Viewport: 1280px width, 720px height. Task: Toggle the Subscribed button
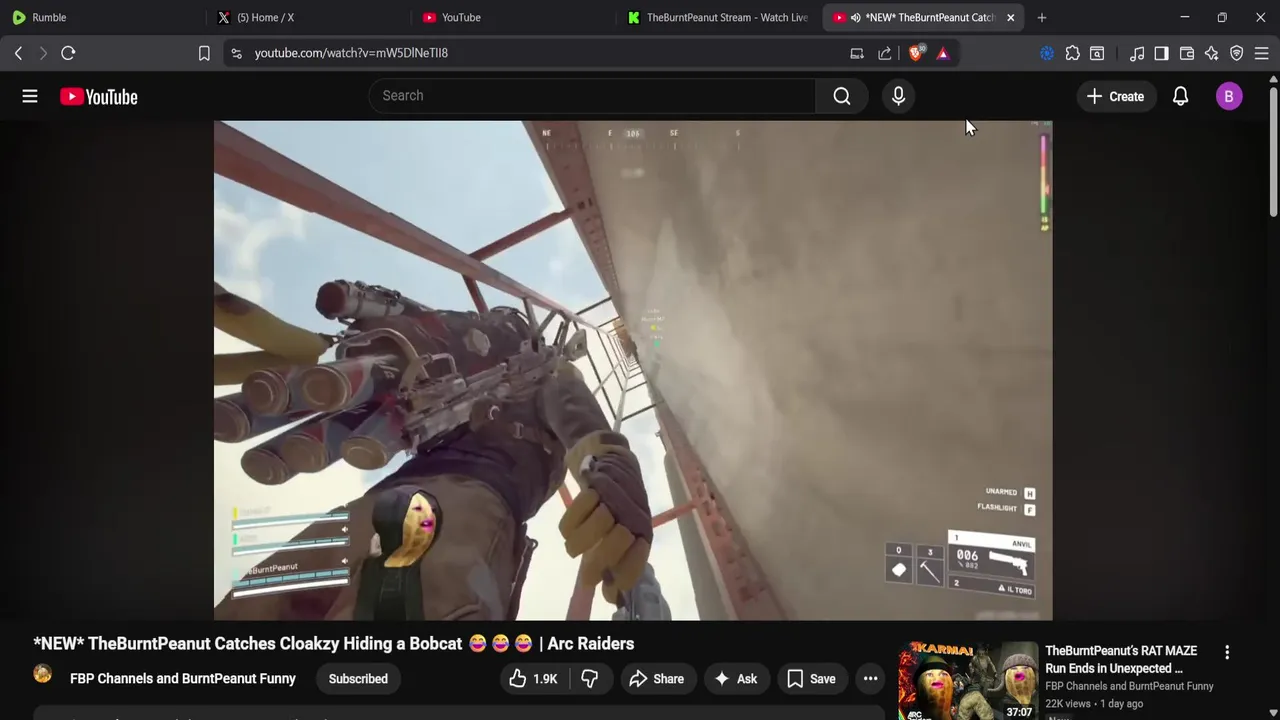pos(358,679)
